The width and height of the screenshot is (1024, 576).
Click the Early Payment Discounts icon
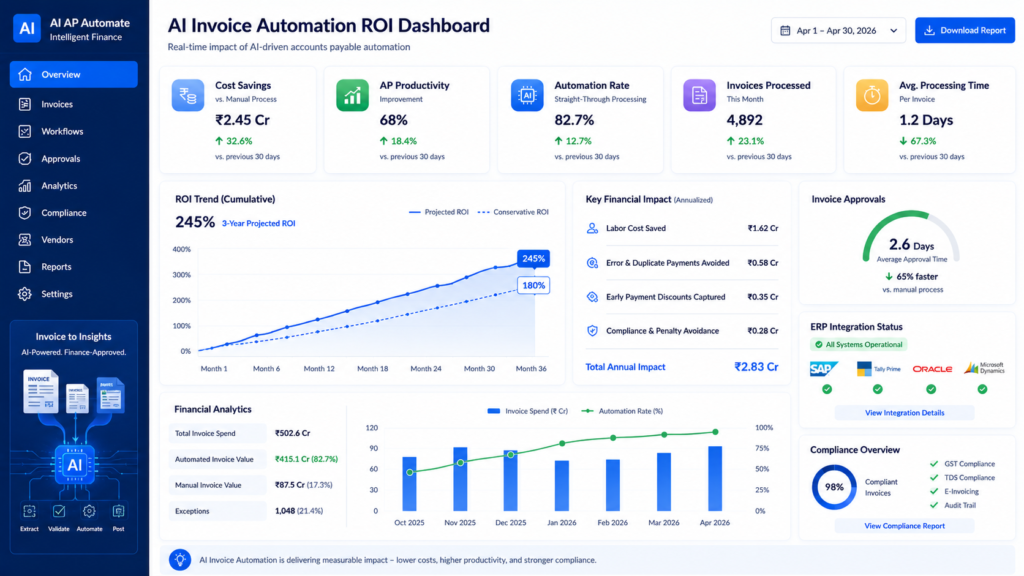(592, 297)
